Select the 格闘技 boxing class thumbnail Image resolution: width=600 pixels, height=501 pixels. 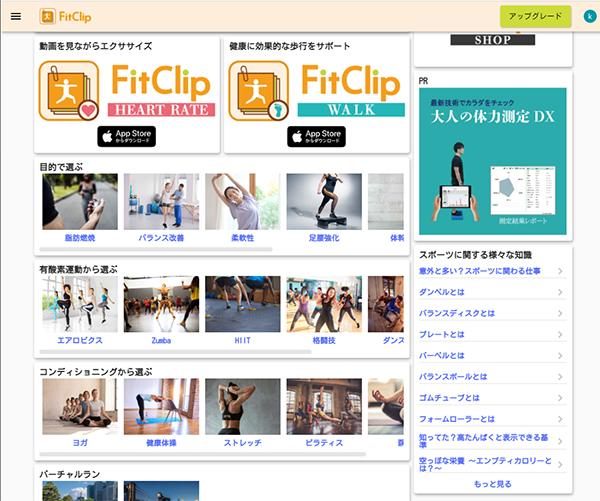324,304
